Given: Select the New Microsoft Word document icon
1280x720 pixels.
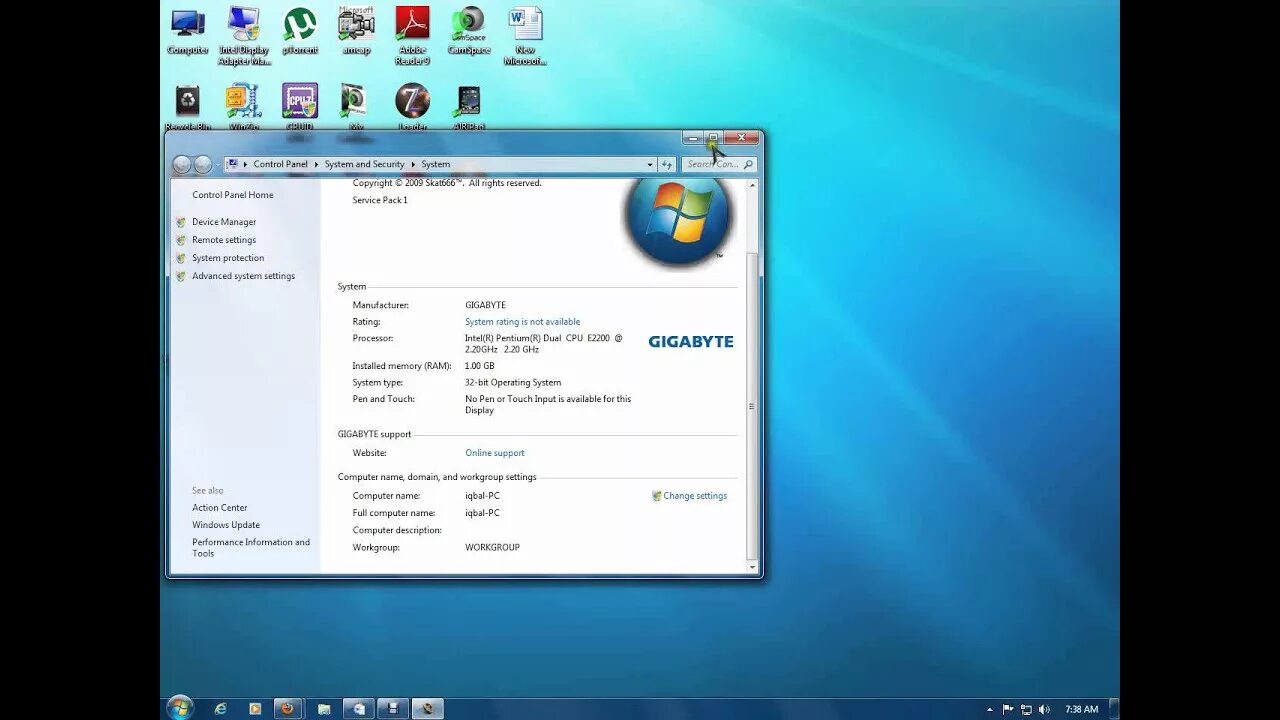Looking at the screenshot, I should click(x=525, y=36).
